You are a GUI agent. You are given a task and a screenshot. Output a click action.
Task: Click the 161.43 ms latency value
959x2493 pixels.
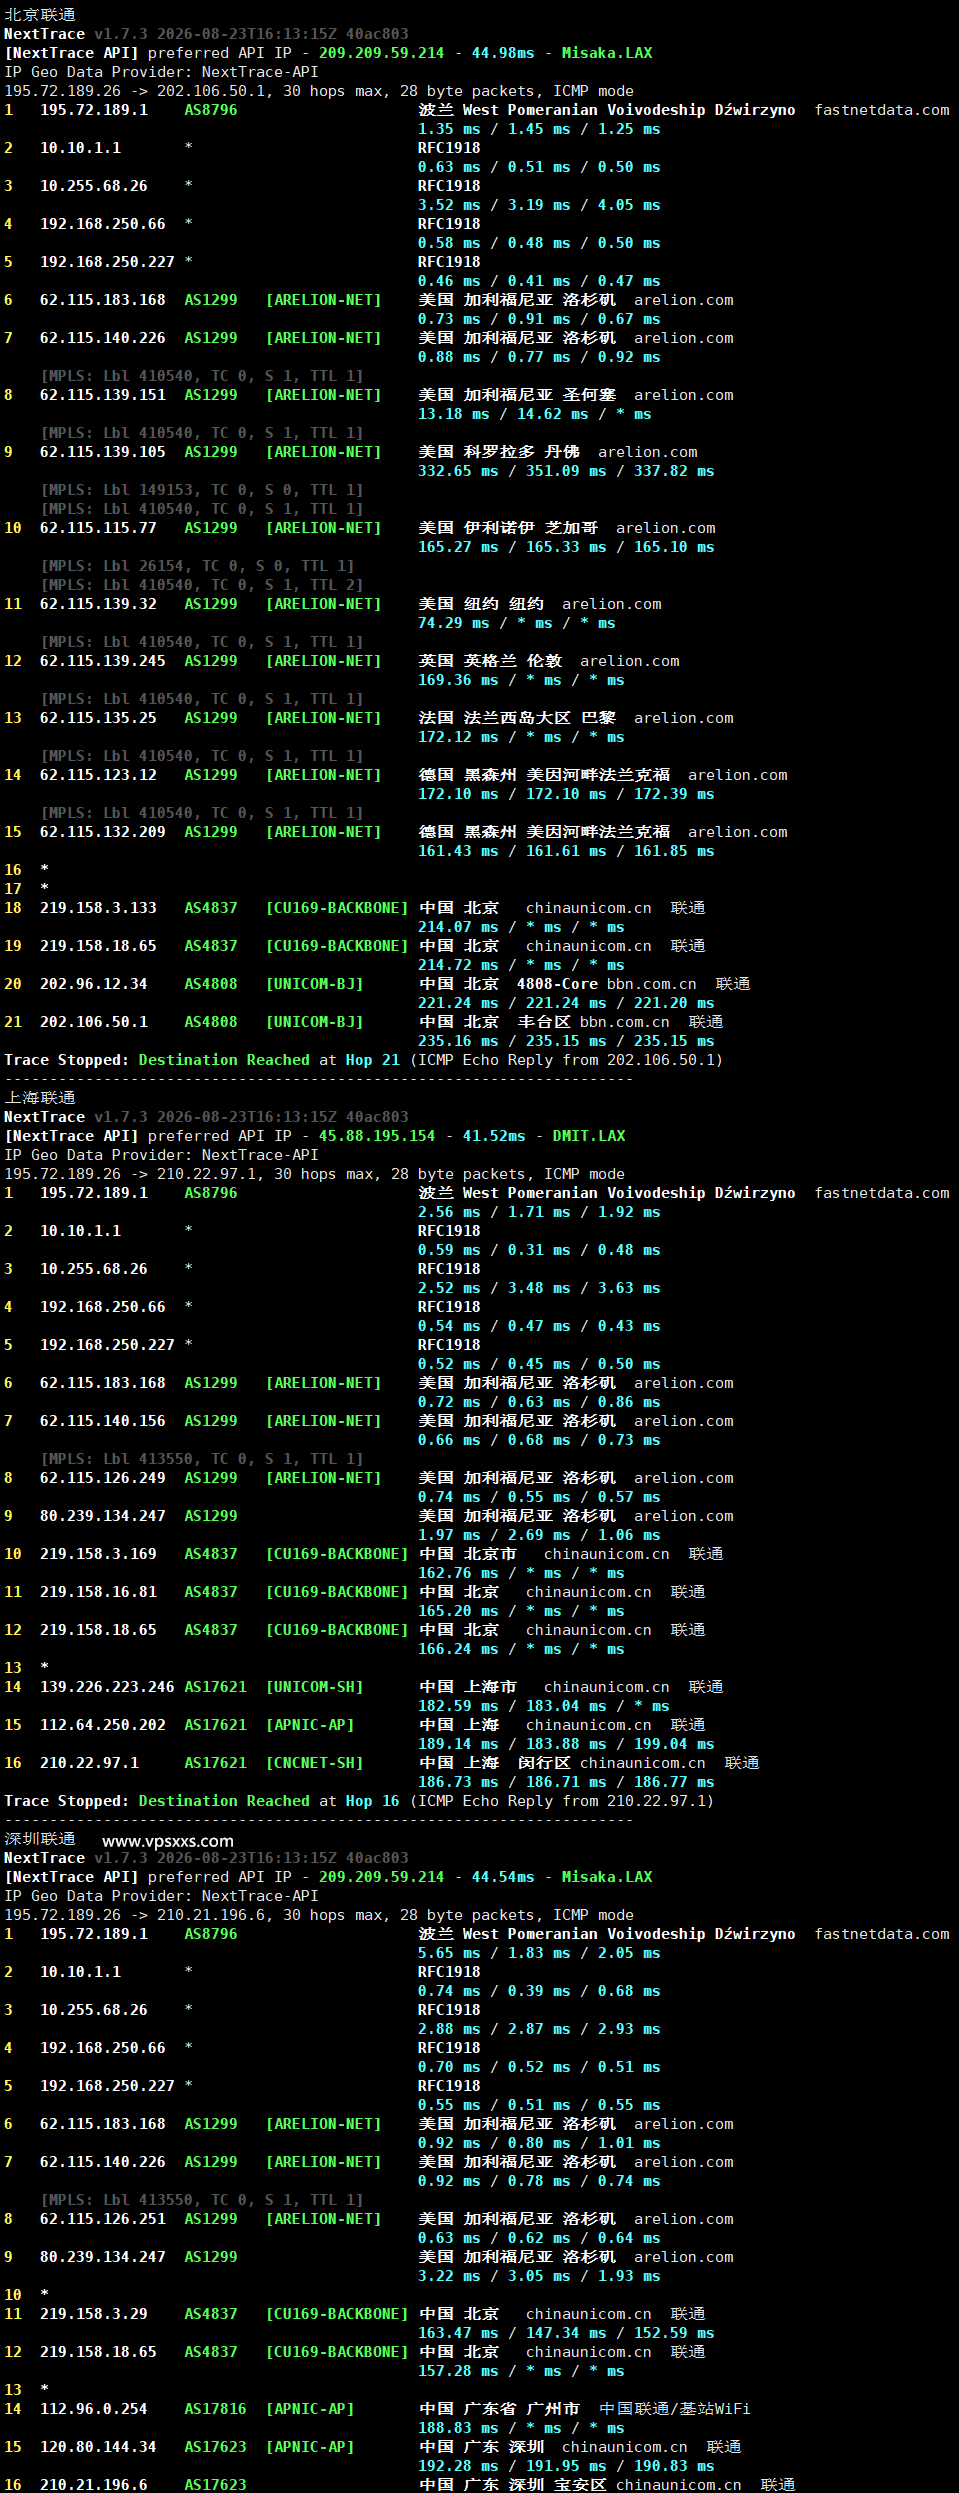[x=458, y=851]
